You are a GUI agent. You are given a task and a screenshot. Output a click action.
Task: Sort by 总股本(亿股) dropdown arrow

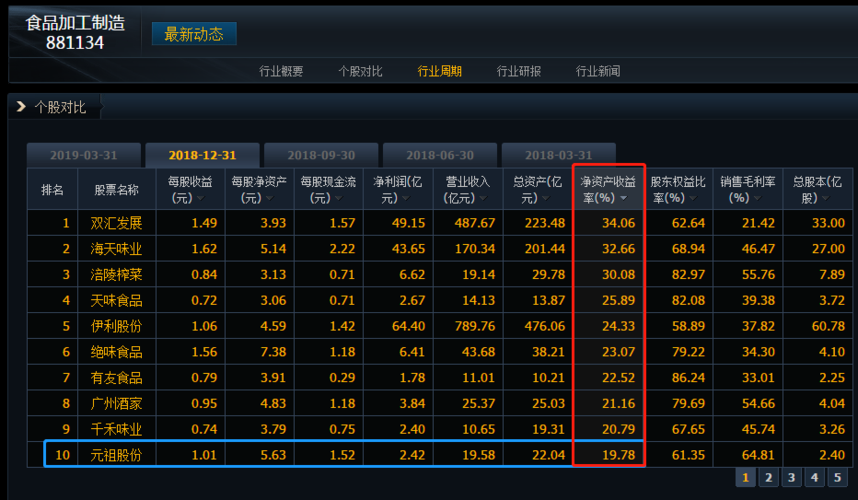[825, 198]
